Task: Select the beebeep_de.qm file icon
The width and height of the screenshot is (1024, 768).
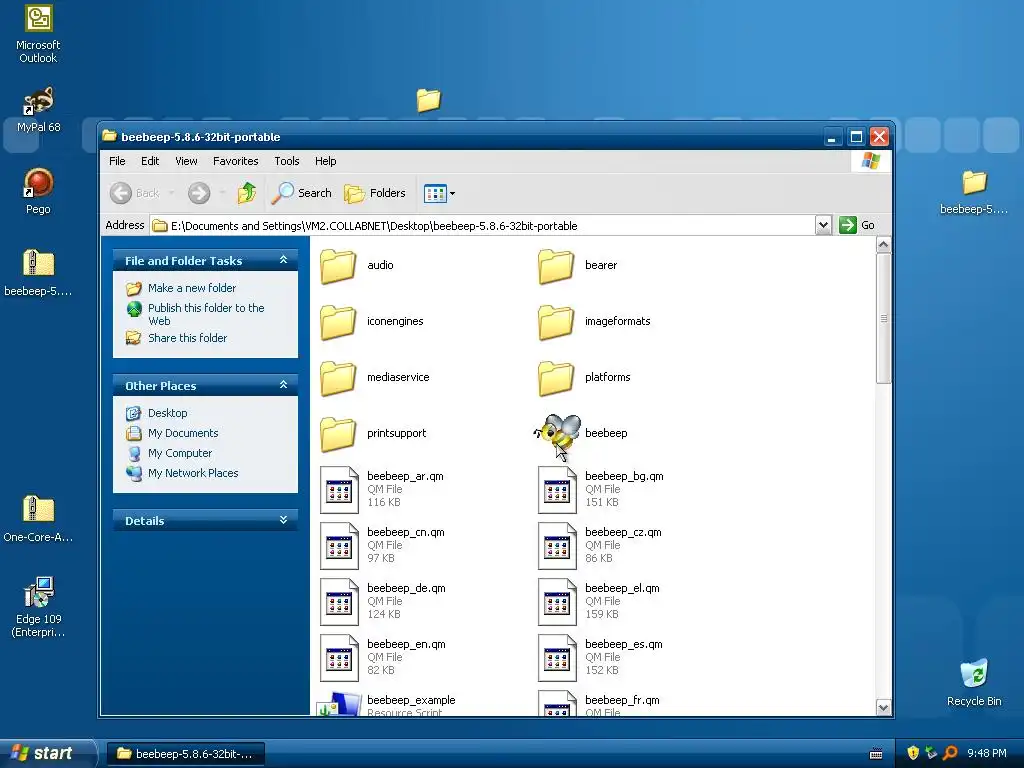Action: point(339,602)
